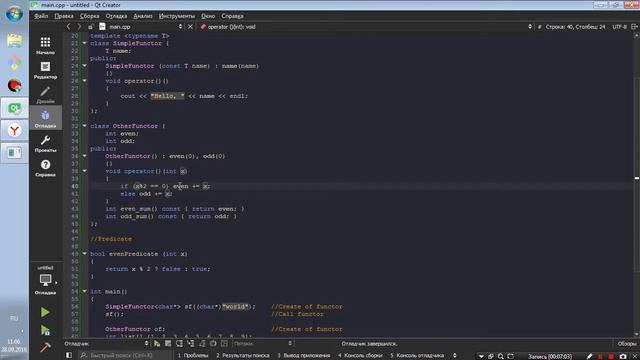Click the UTF-8 encoding label

point(619,27)
